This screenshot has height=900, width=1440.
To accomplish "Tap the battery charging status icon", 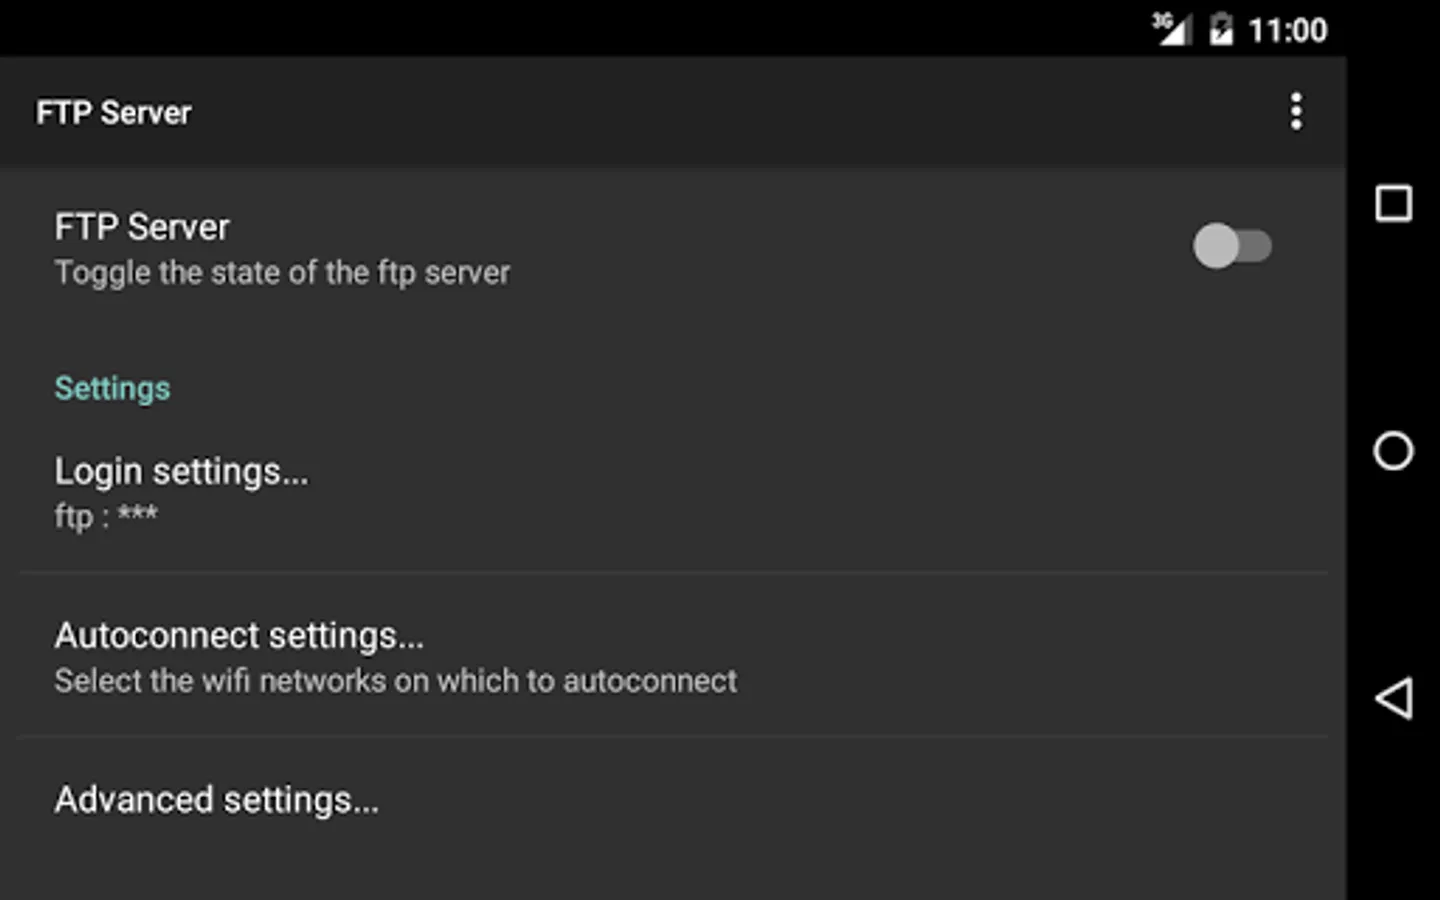I will tap(1221, 29).
